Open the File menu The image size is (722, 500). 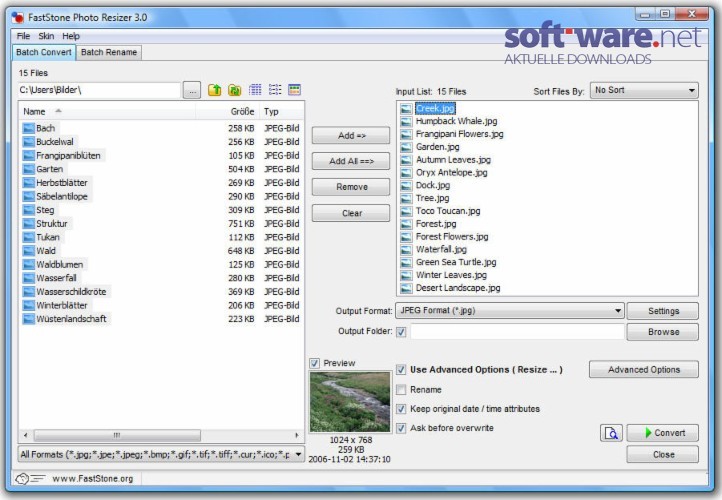(23, 36)
